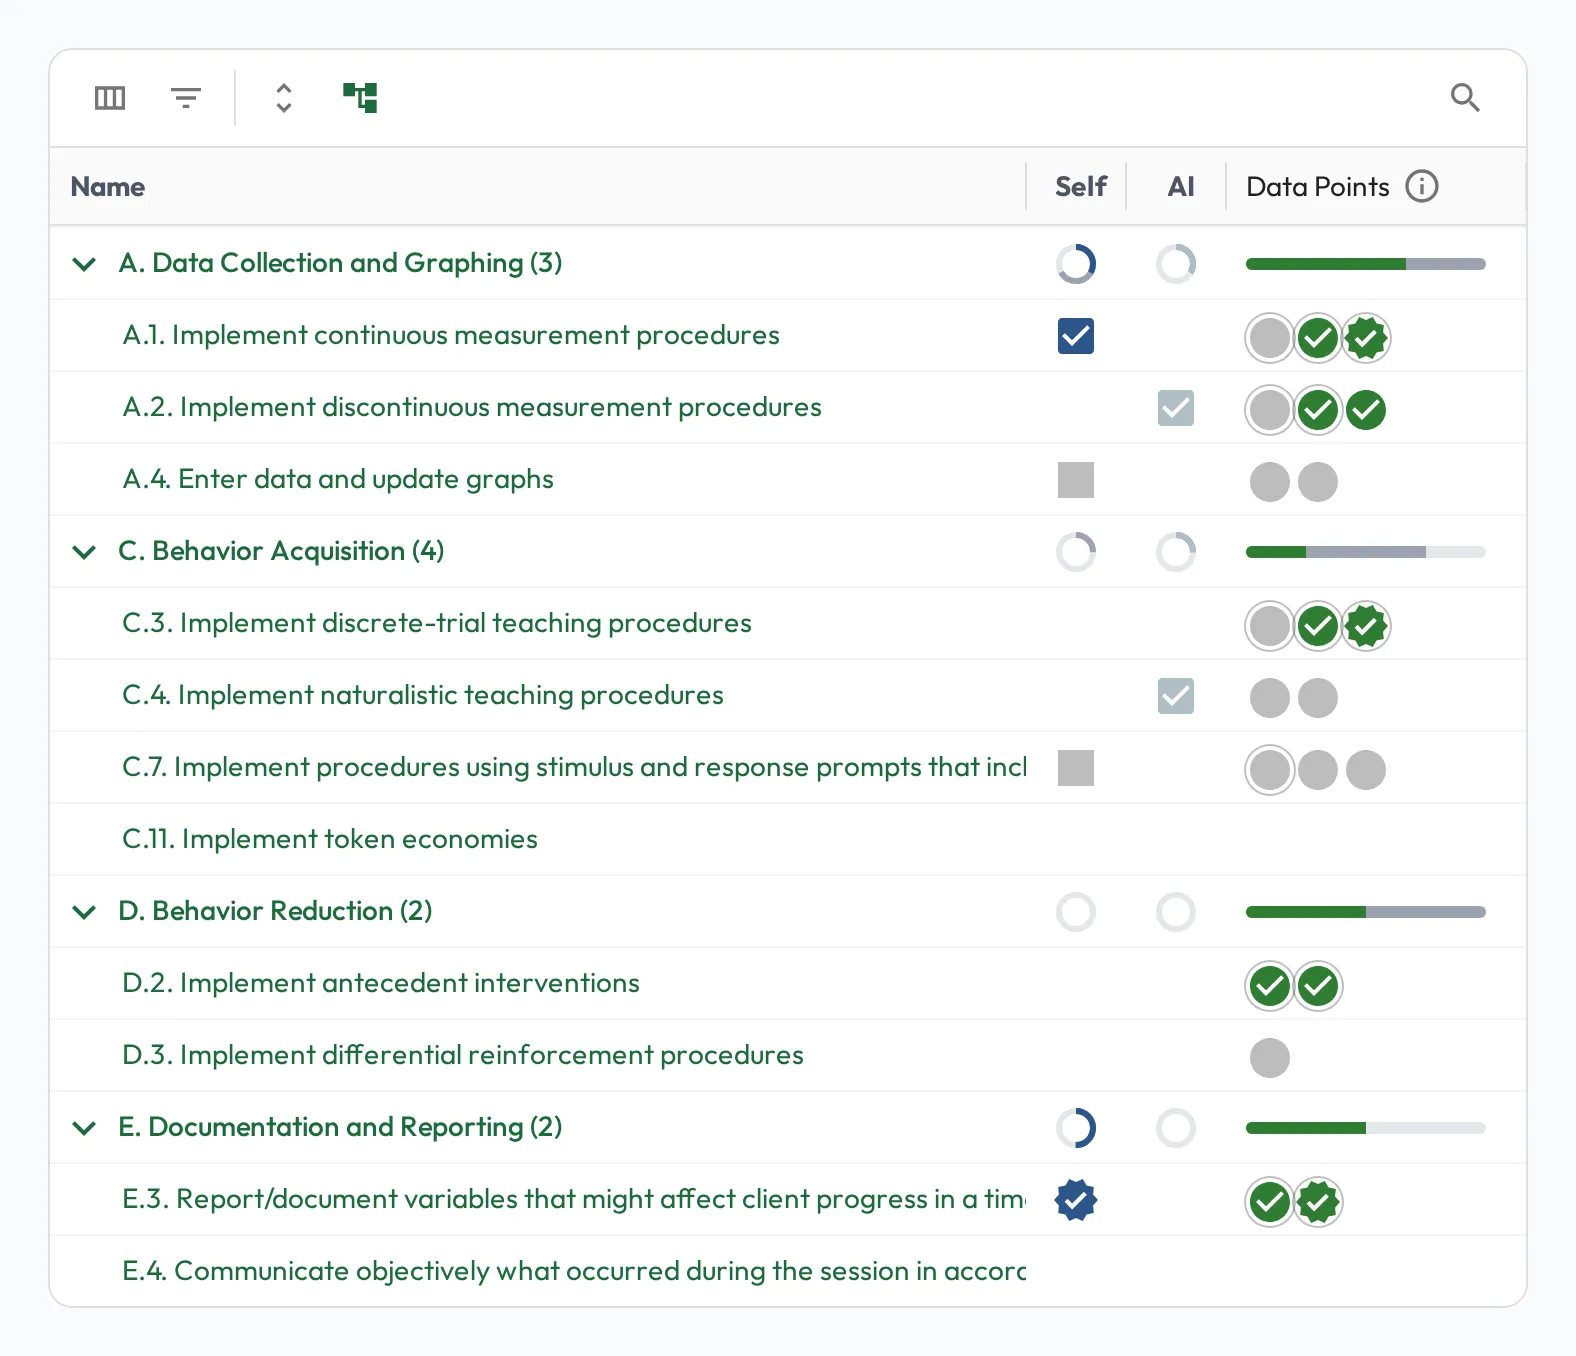Click the Self verified badge for E.3

coord(1076,1200)
